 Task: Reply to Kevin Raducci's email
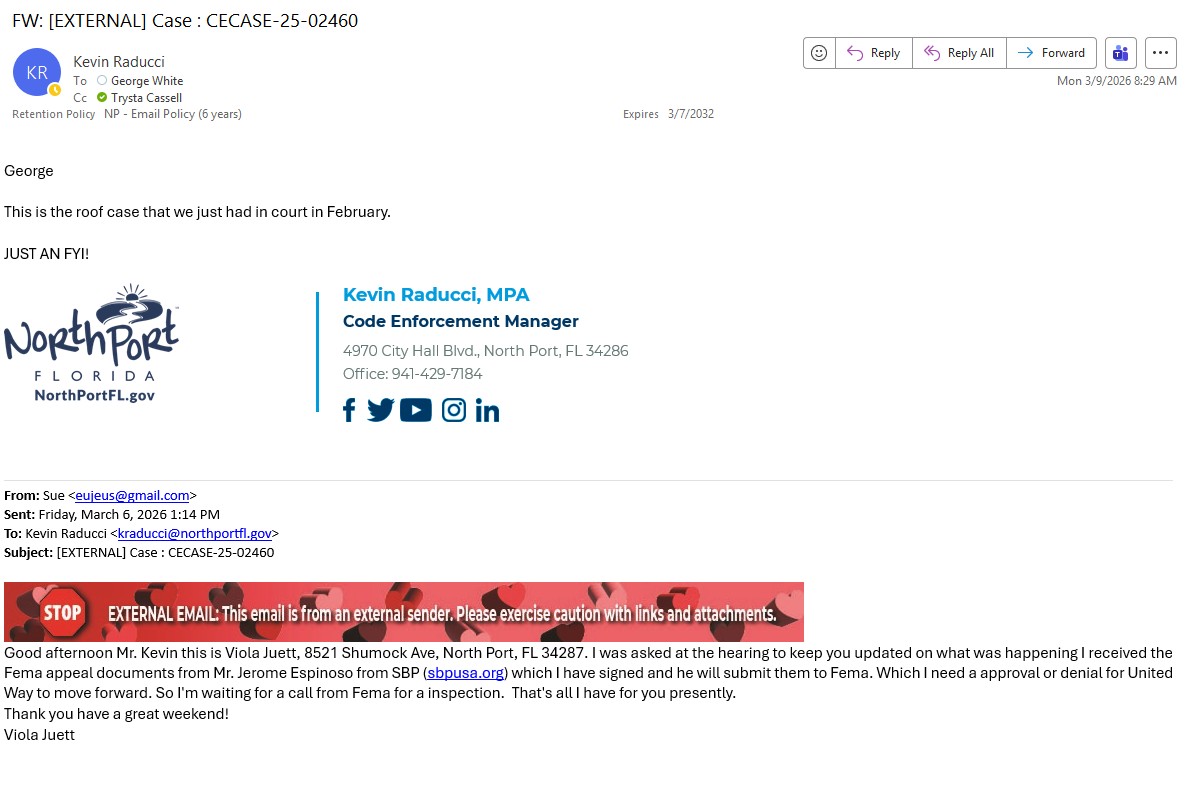pos(873,53)
